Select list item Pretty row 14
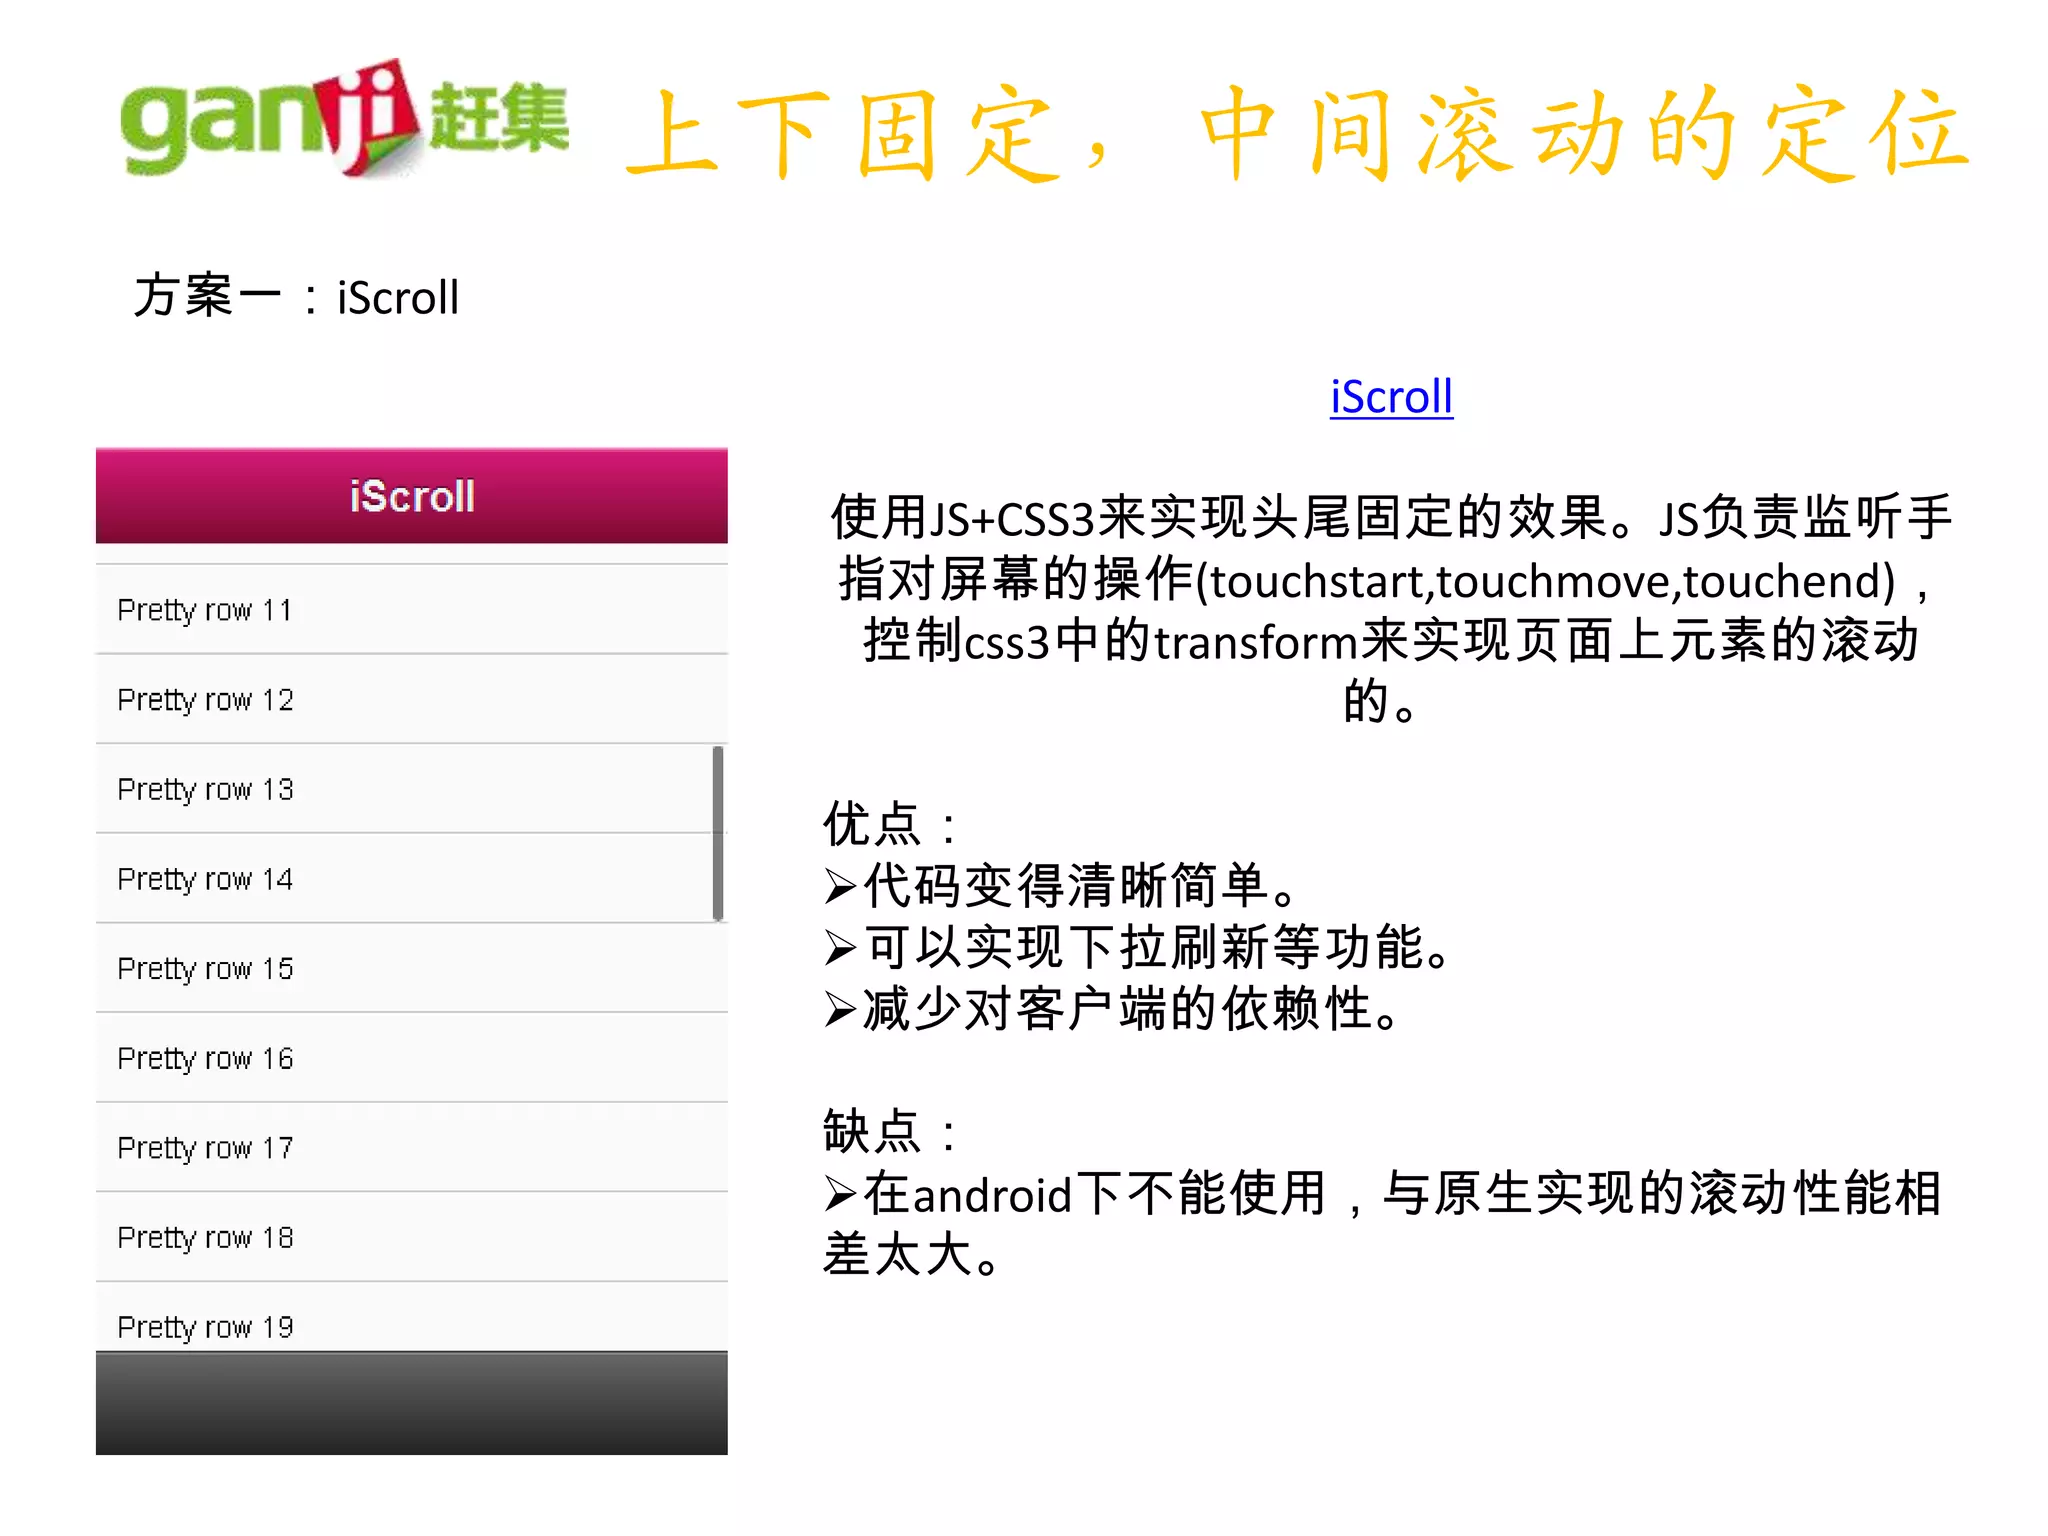Screen dimensions: 2048x1536 point(412,878)
